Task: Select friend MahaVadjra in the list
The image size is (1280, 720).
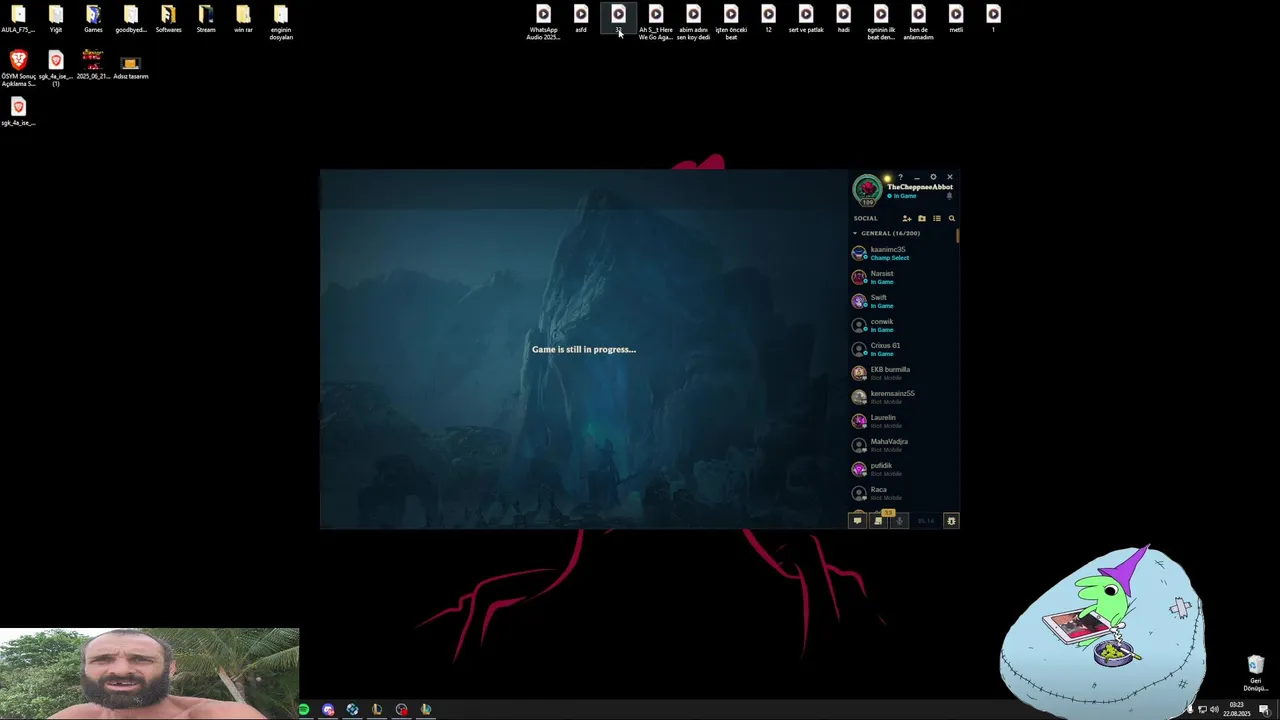Action: tap(902, 445)
